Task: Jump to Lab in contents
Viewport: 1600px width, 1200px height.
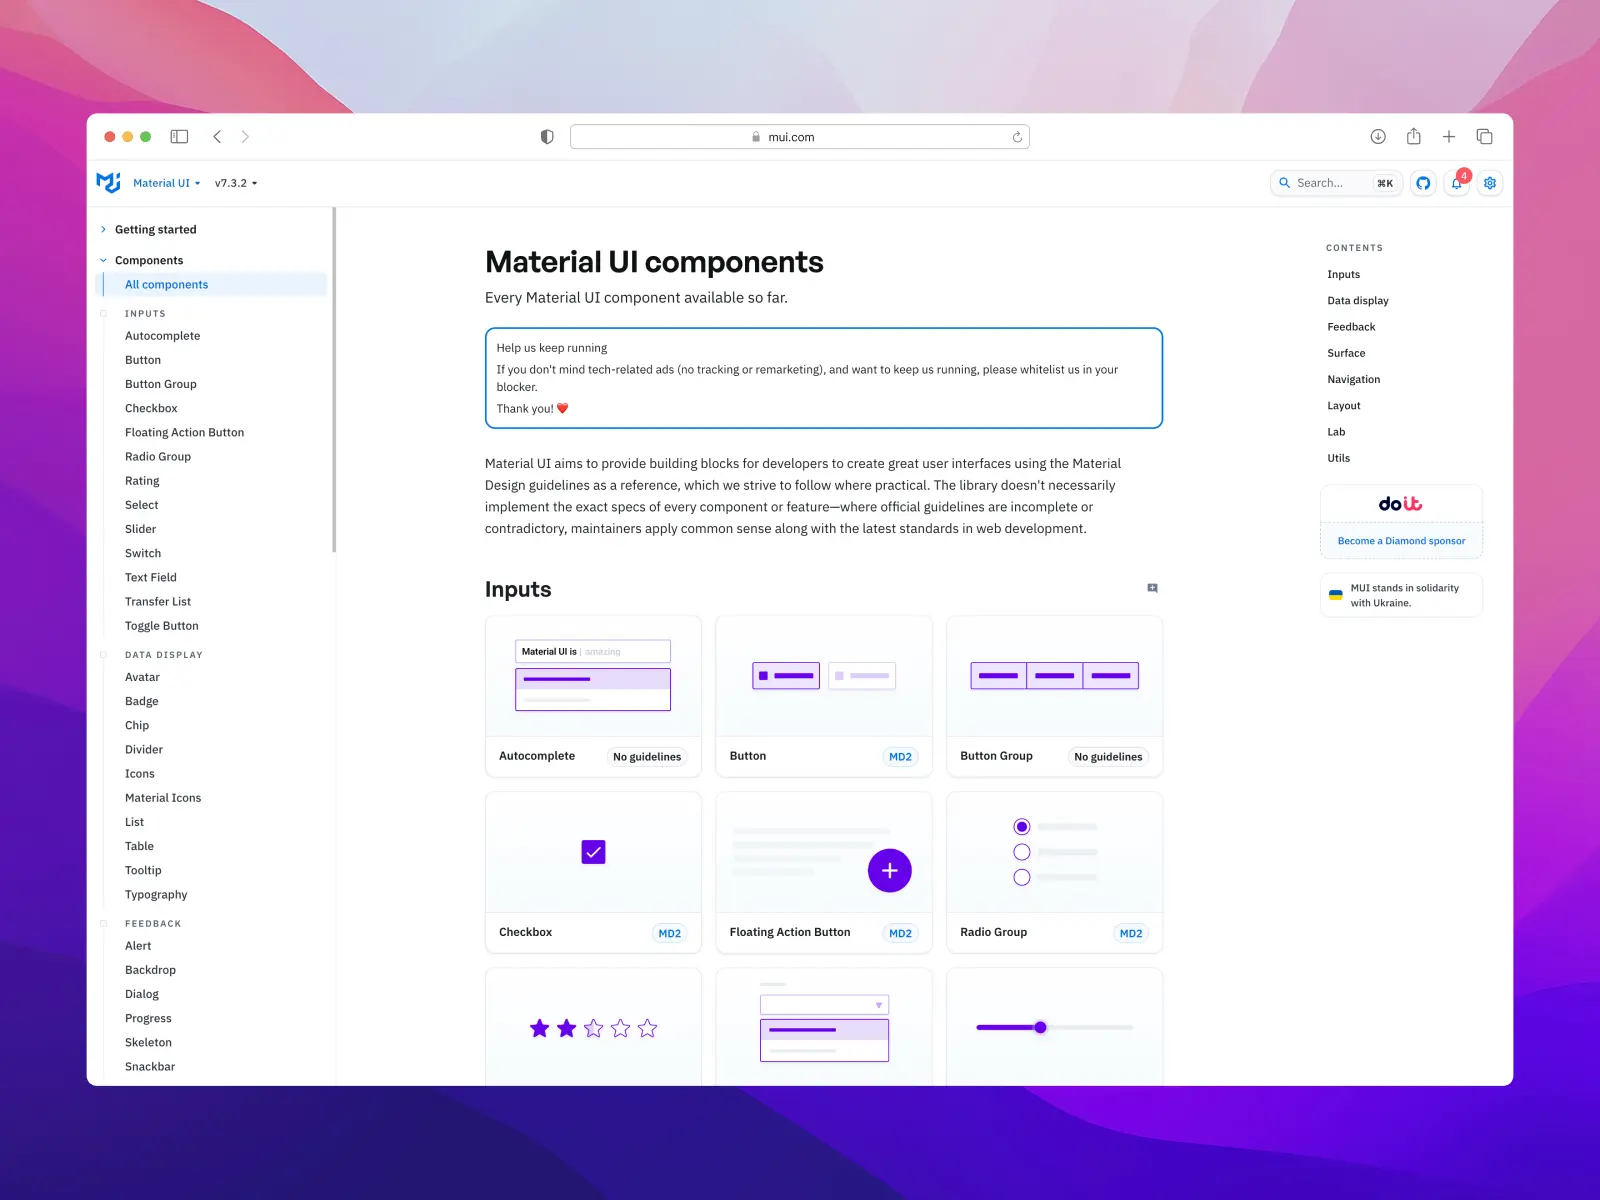Action: coord(1336,432)
